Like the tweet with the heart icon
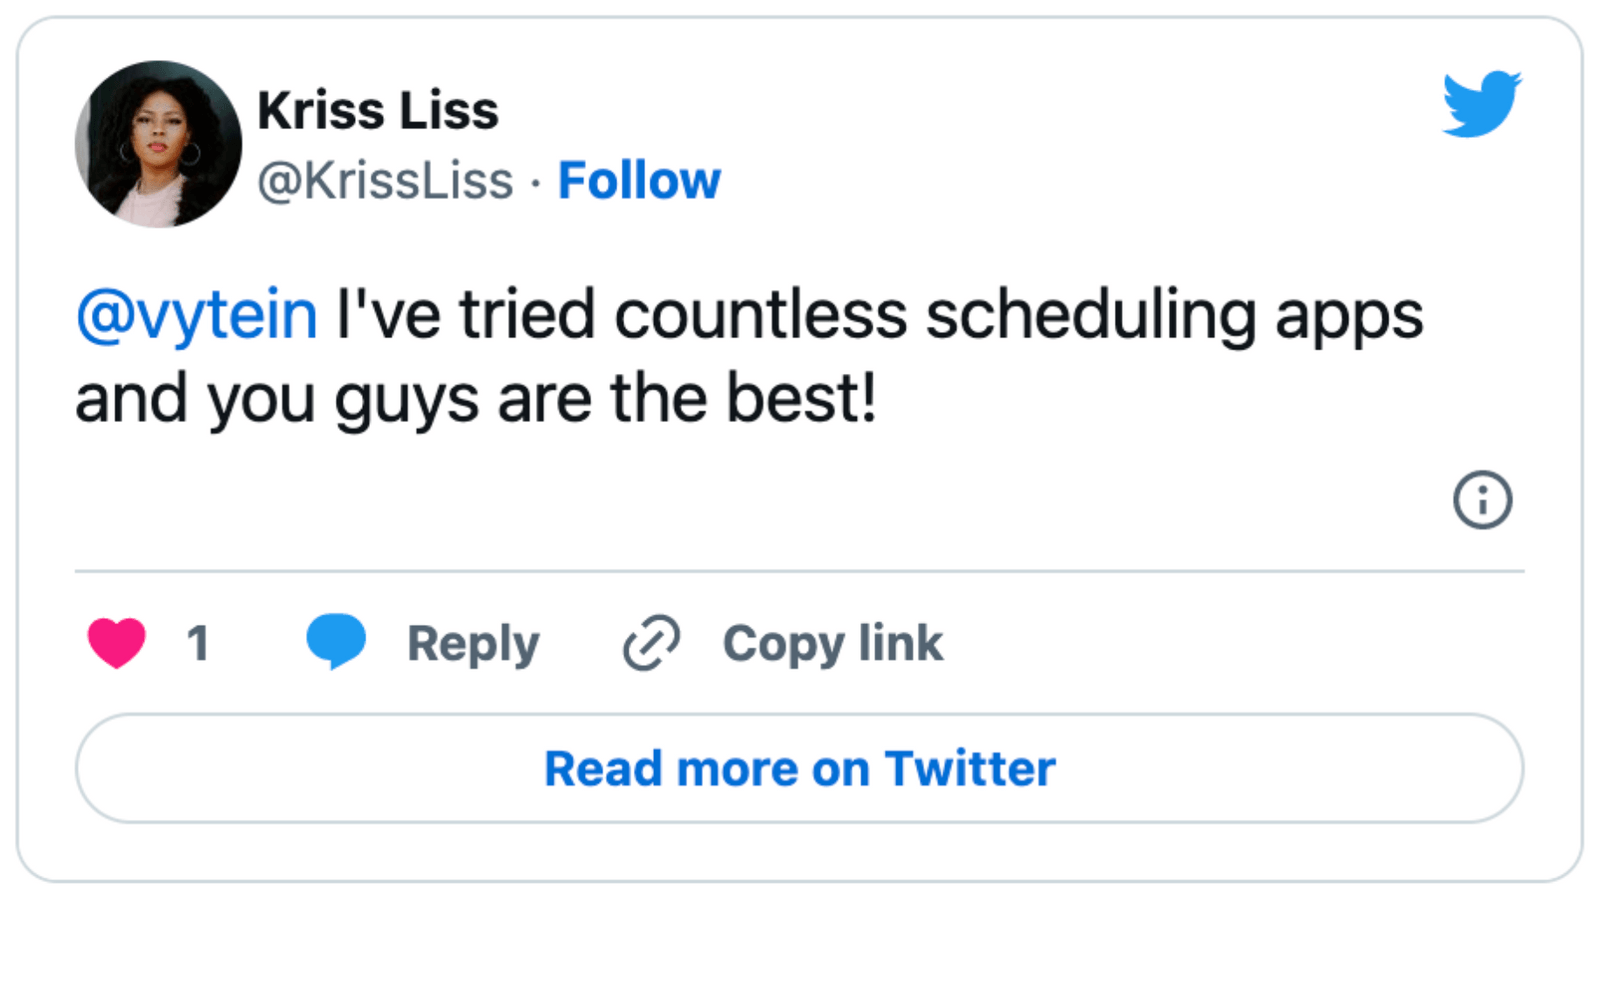Image resolution: width=1600 pixels, height=984 pixels. tap(117, 642)
